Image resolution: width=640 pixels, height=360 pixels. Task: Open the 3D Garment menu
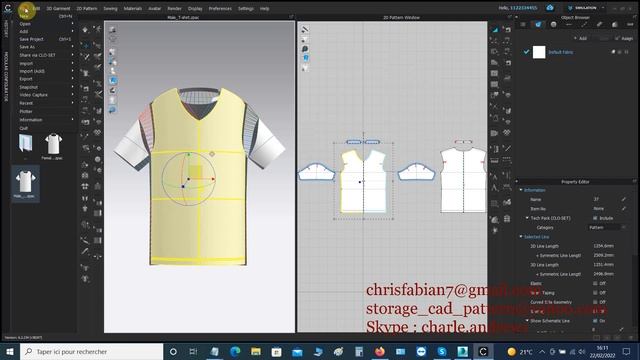pos(58,8)
